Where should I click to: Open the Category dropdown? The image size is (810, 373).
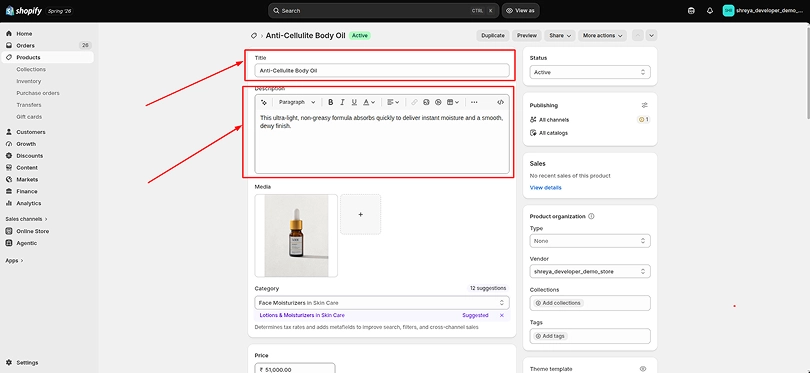(382, 303)
